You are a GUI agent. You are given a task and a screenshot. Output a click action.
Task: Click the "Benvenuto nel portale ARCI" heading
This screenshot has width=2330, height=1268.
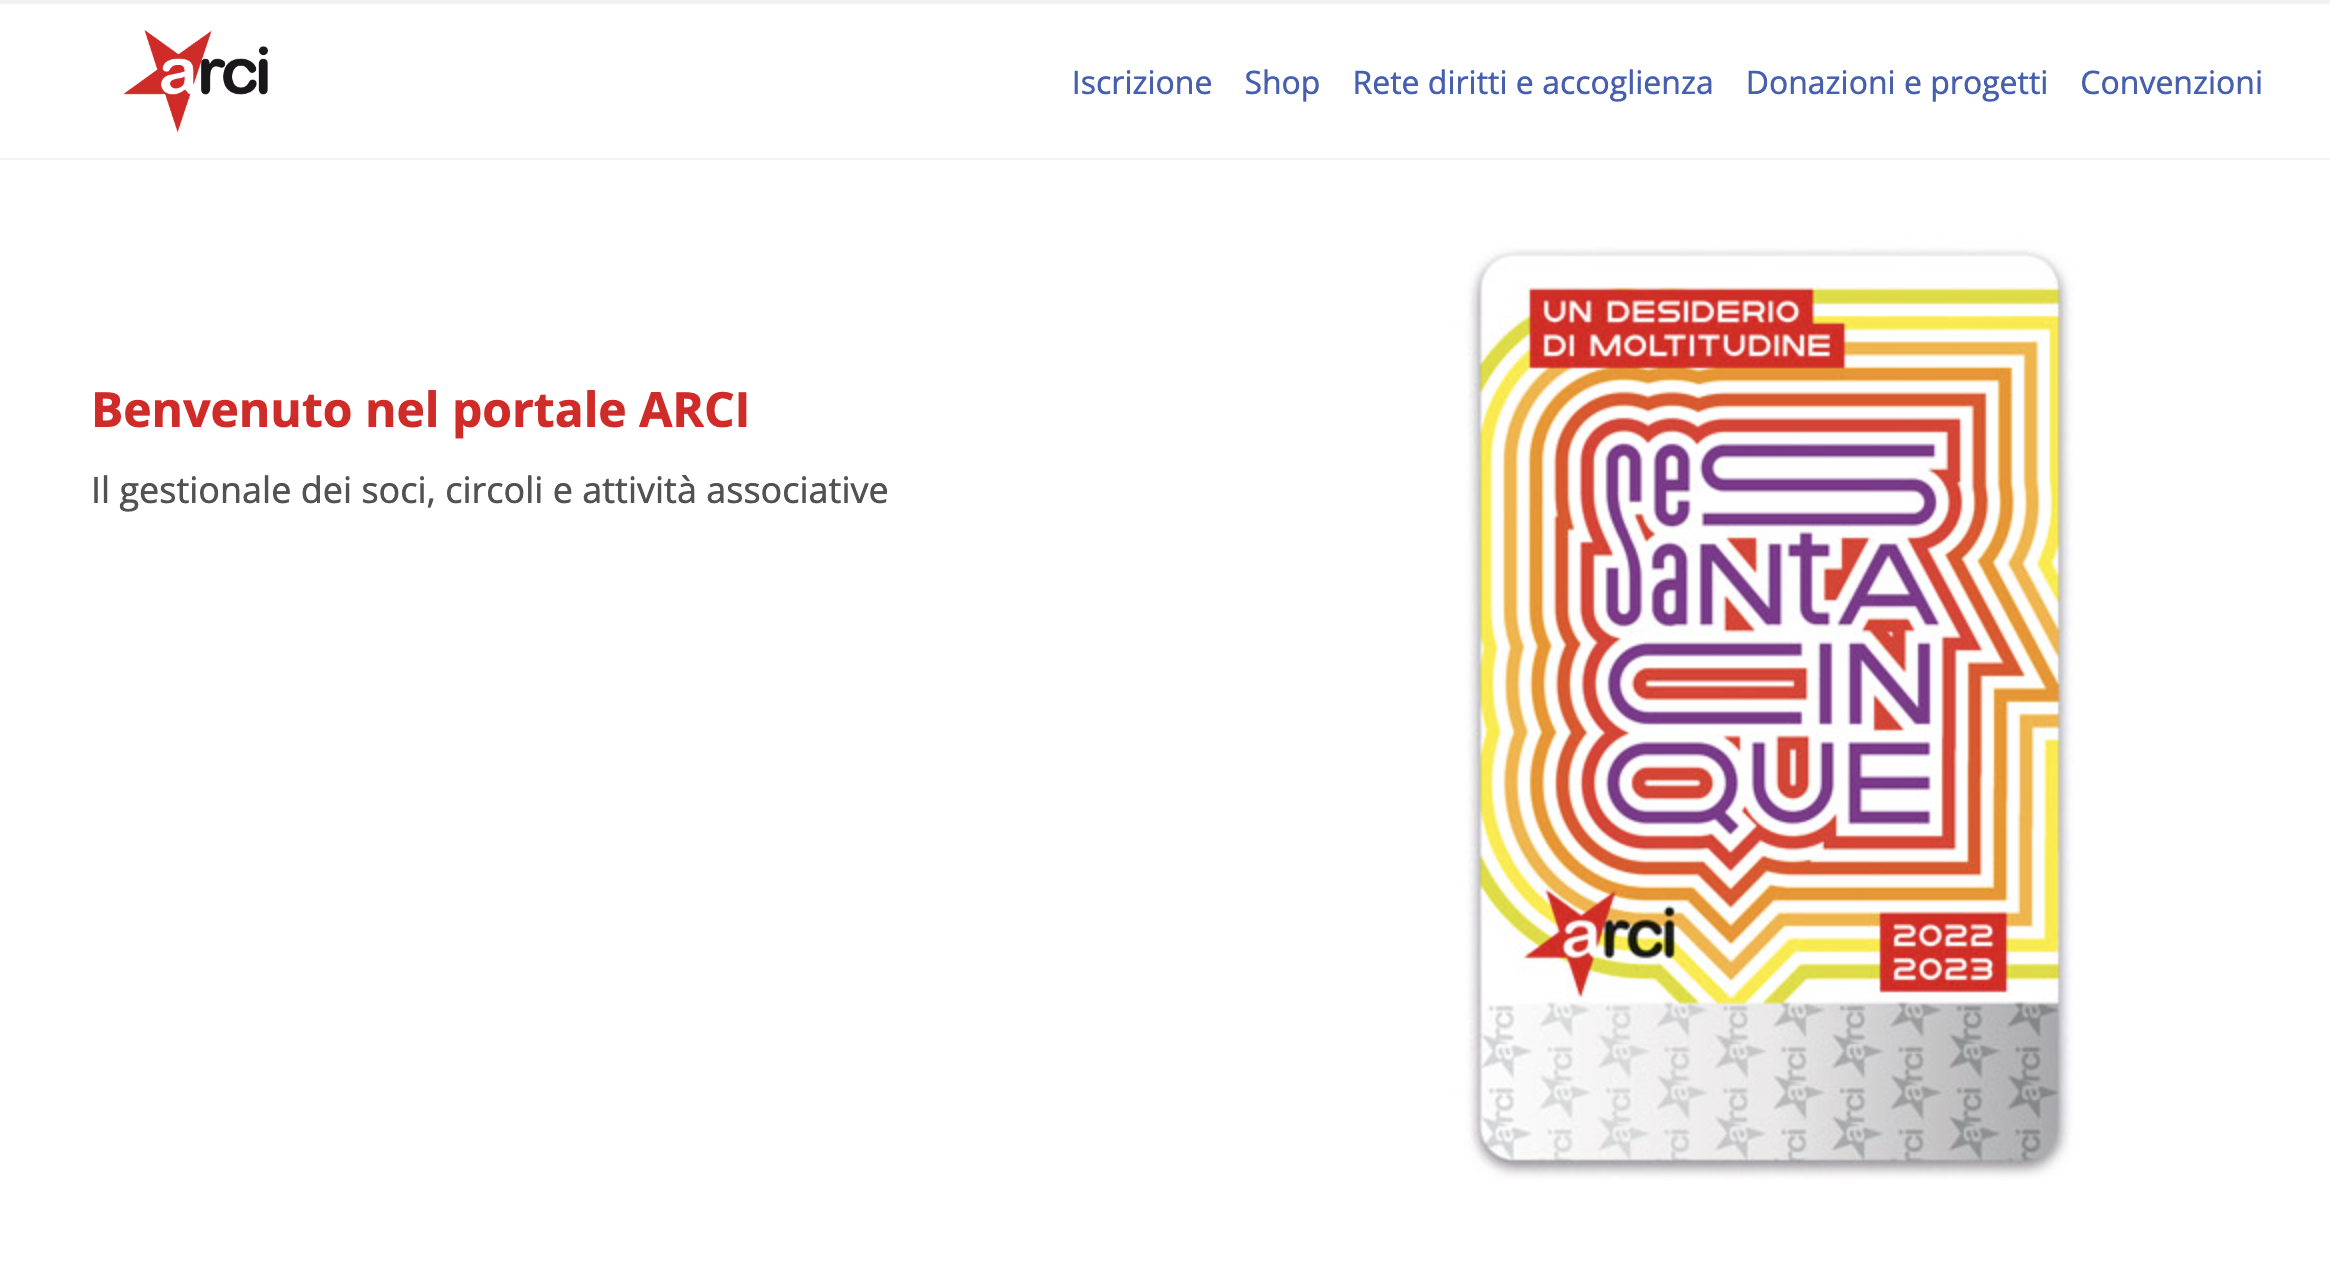click(x=420, y=410)
